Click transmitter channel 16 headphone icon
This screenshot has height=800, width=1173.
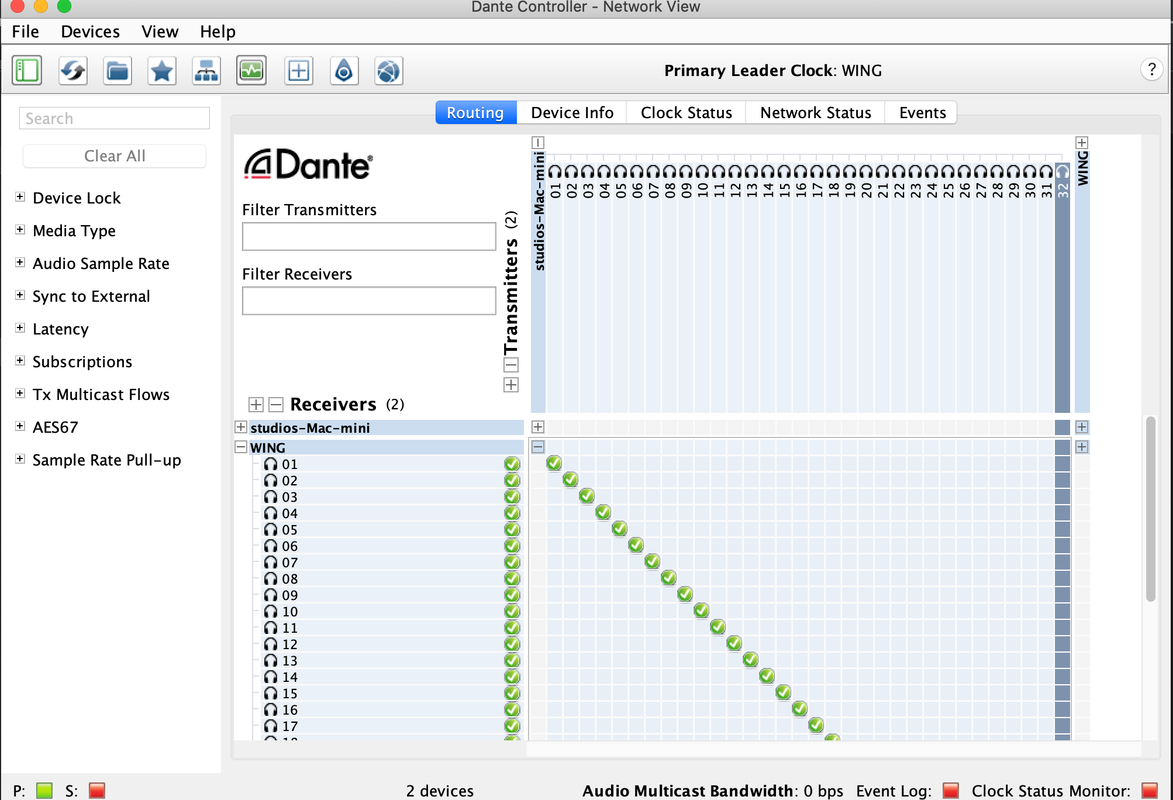(x=800, y=172)
